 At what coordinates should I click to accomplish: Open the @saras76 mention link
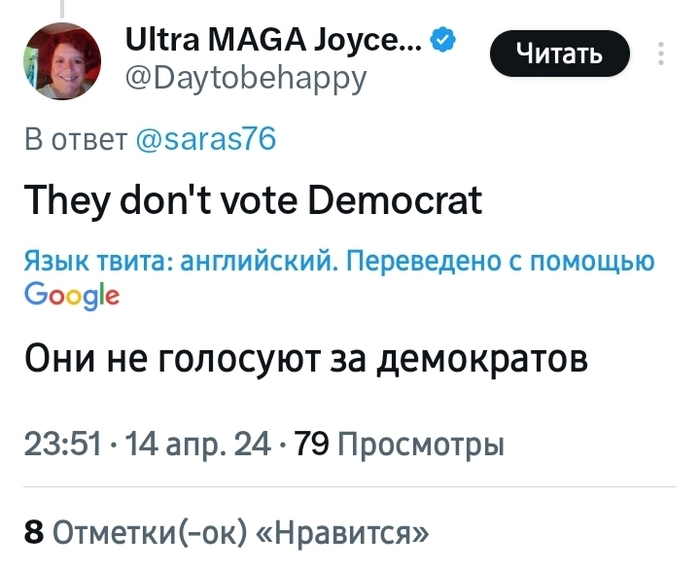204,139
